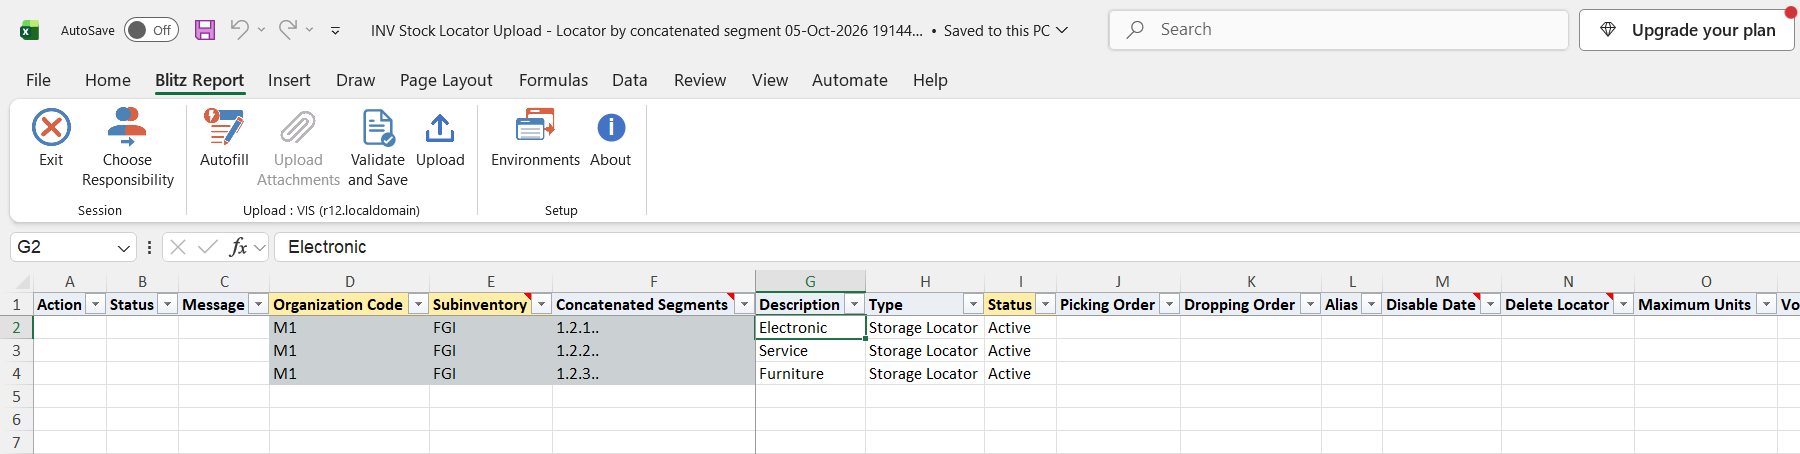Open Disable Date filter dropdown
The height and width of the screenshot is (454, 1800).
(x=1491, y=304)
